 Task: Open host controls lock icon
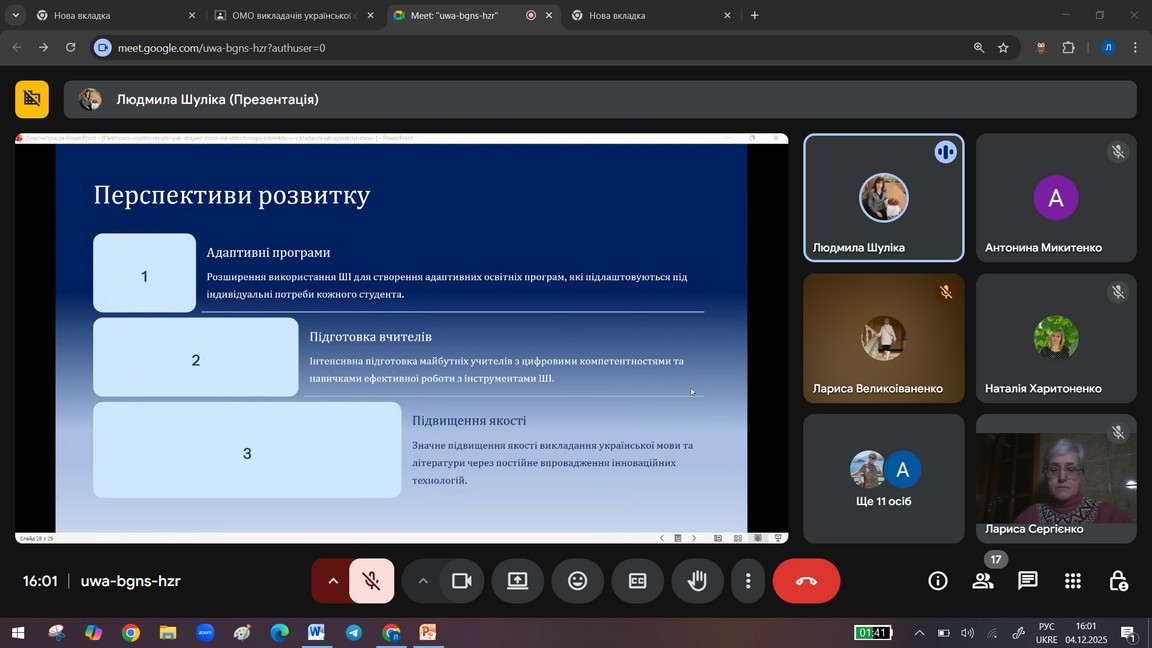[1118, 581]
